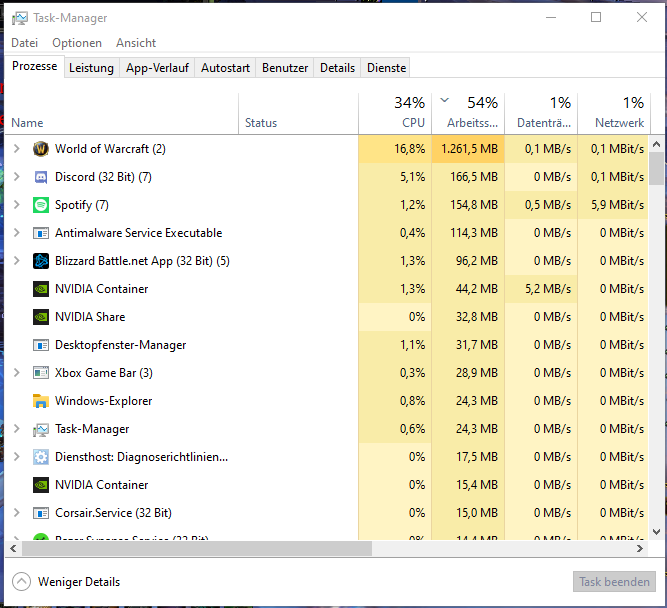Switch to the Autostart tab
Screen dimensions: 667x608
point(225,68)
